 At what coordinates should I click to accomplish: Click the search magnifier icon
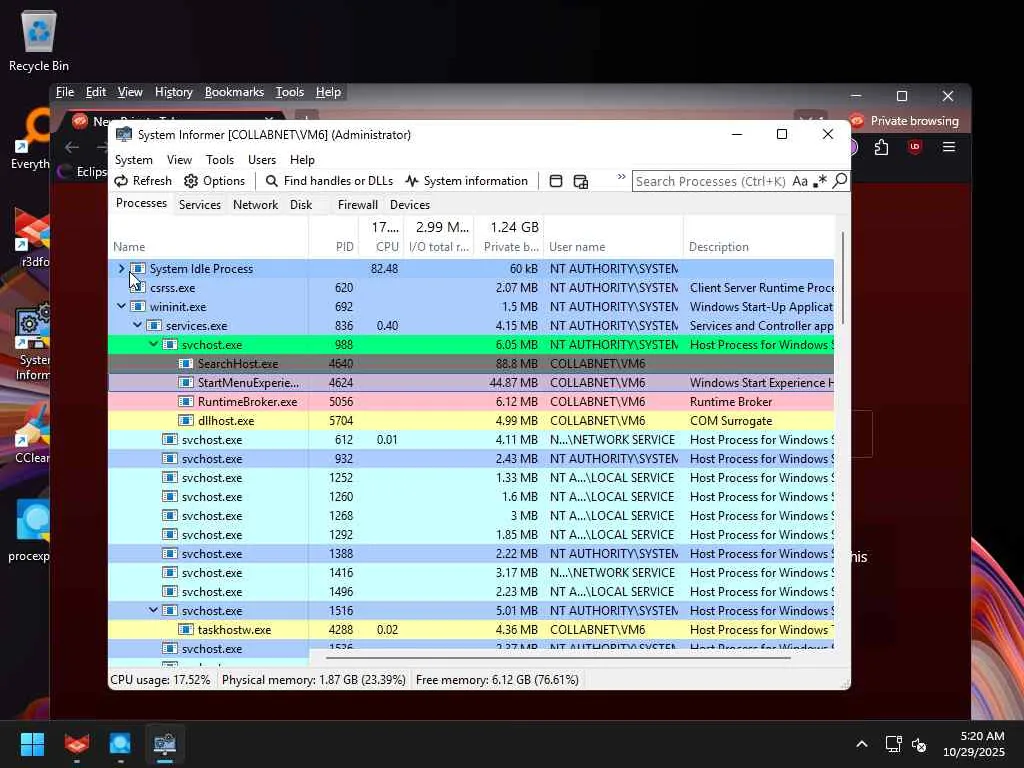point(840,180)
